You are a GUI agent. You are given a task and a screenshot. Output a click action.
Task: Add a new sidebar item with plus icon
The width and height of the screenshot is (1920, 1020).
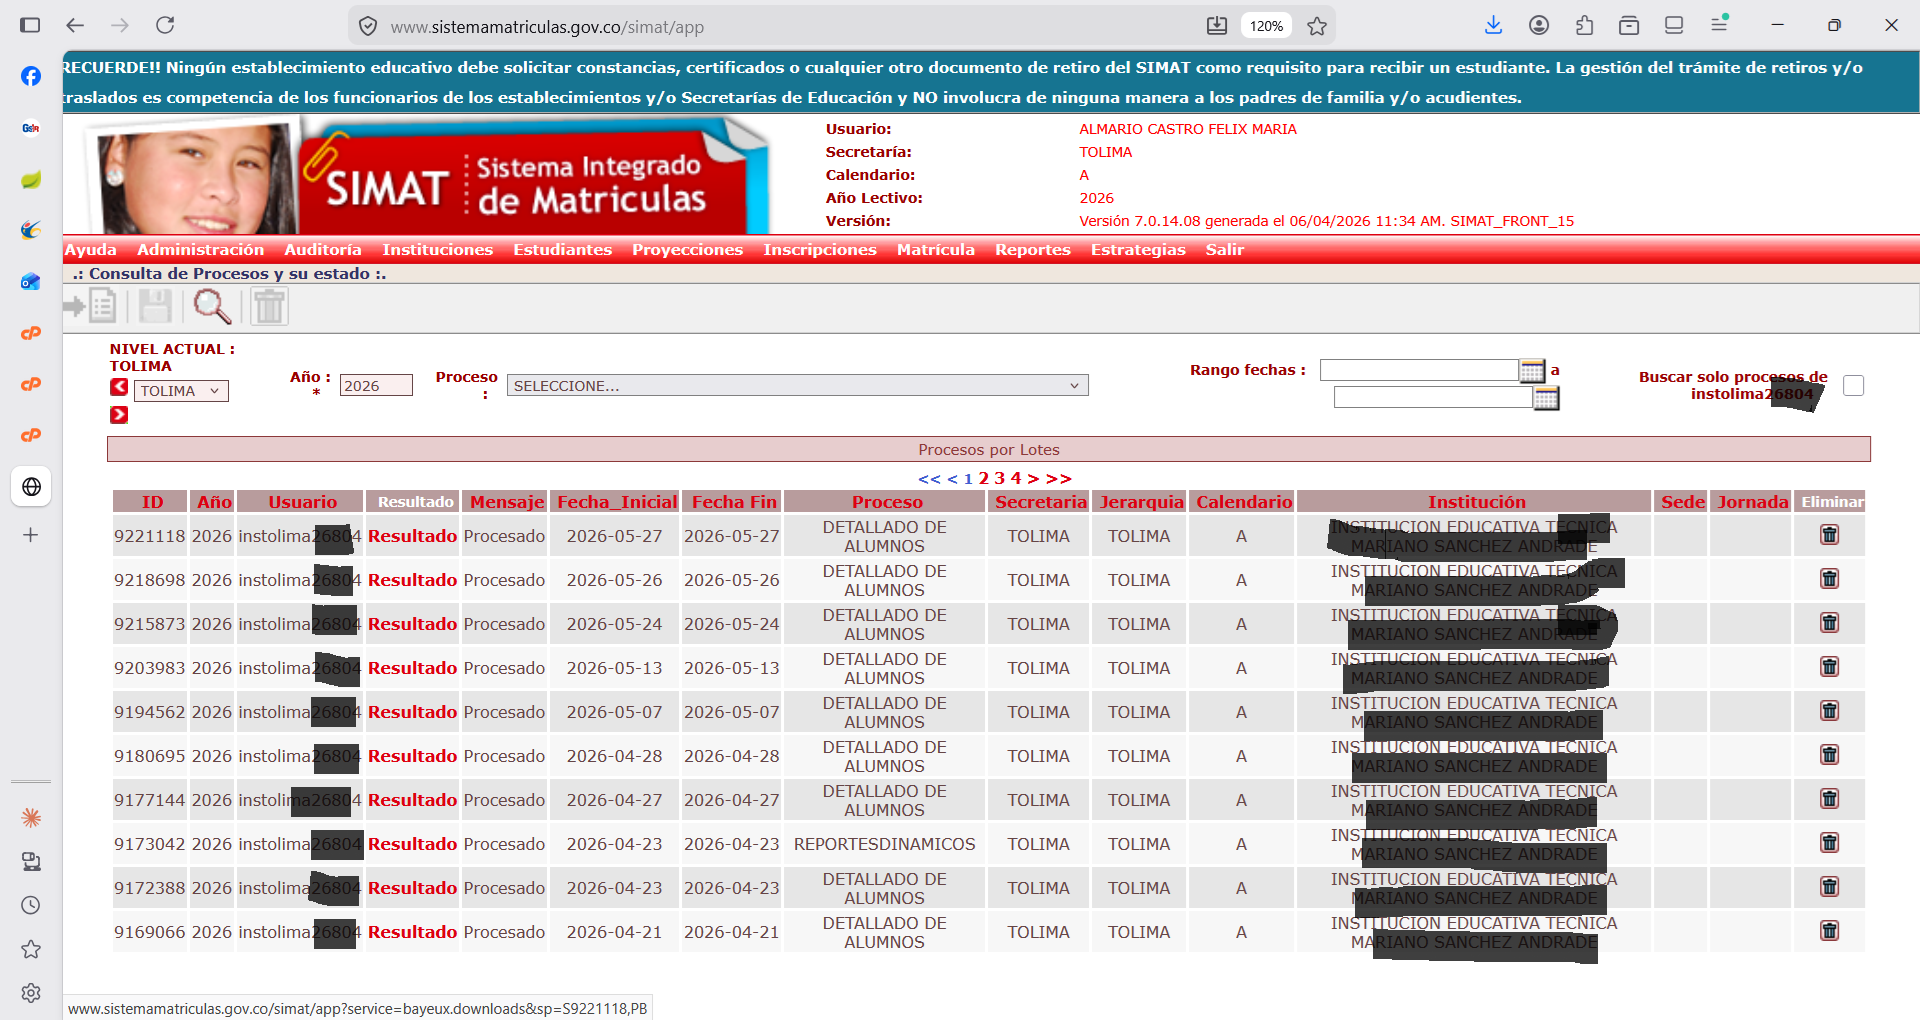(x=31, y=535)
